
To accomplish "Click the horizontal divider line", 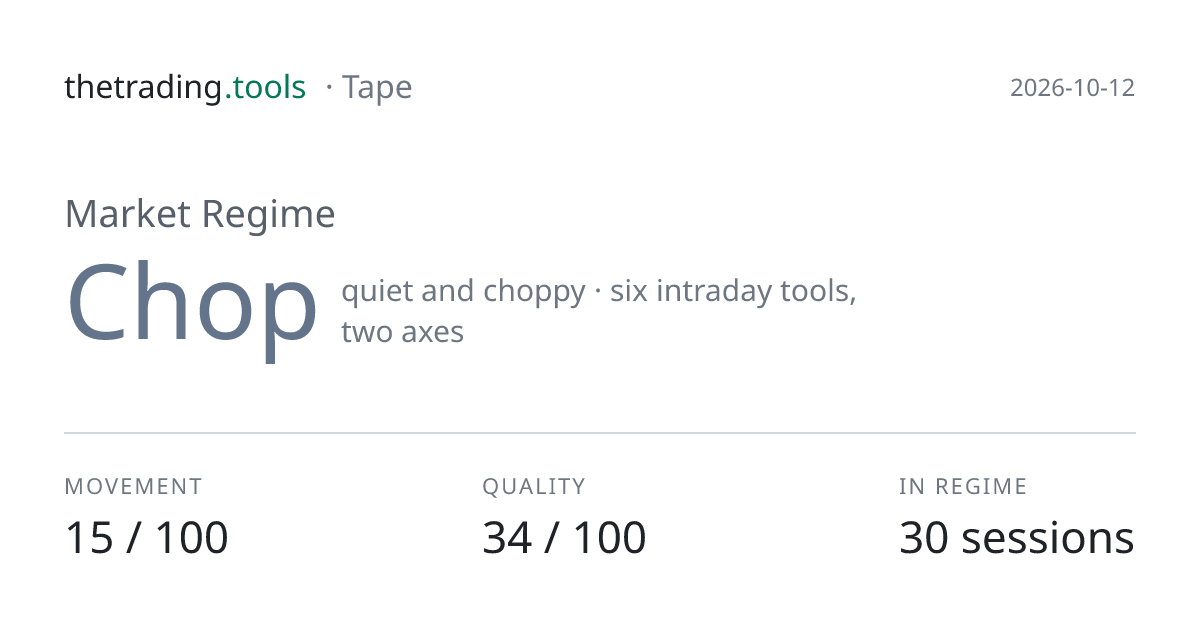I will click(x=600, y=433).
